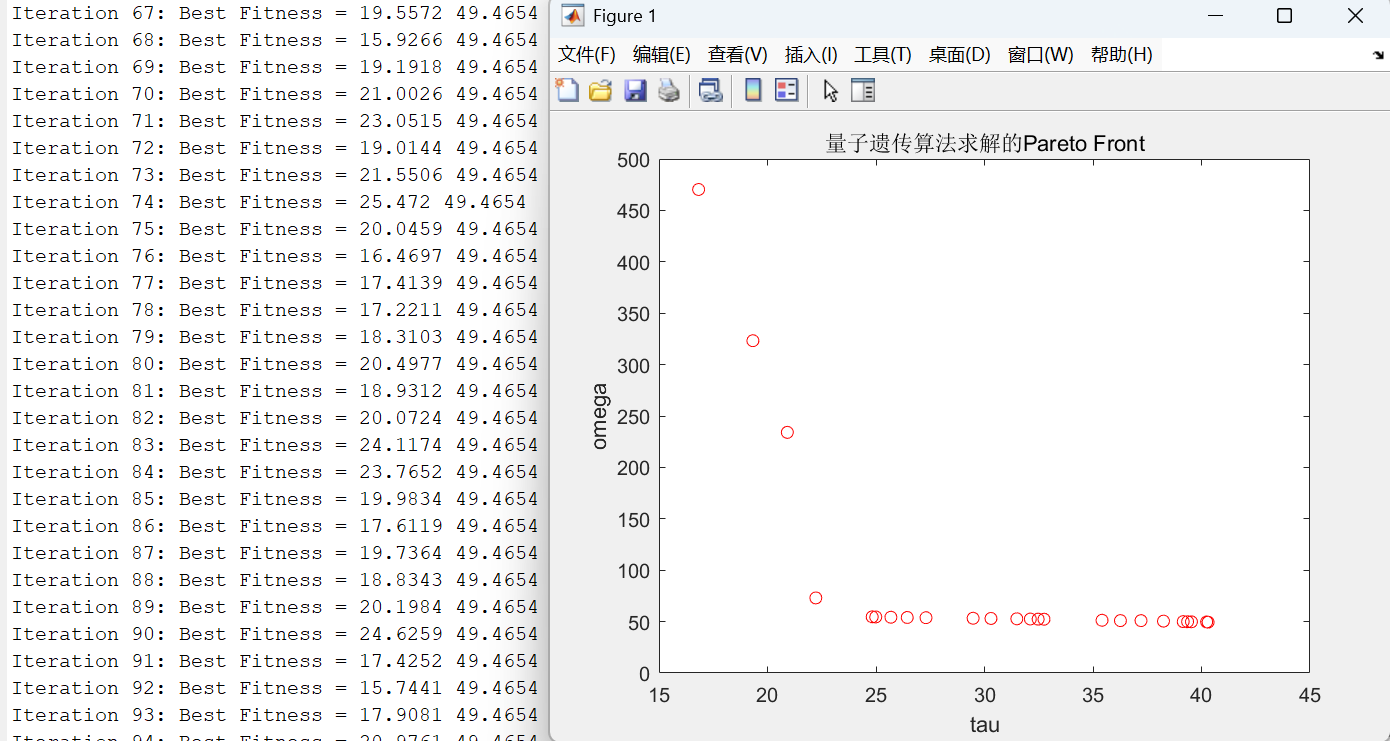Click the 'Iteration 74' output line
This screenshot has height=741, width=1390.
point(269,202)
